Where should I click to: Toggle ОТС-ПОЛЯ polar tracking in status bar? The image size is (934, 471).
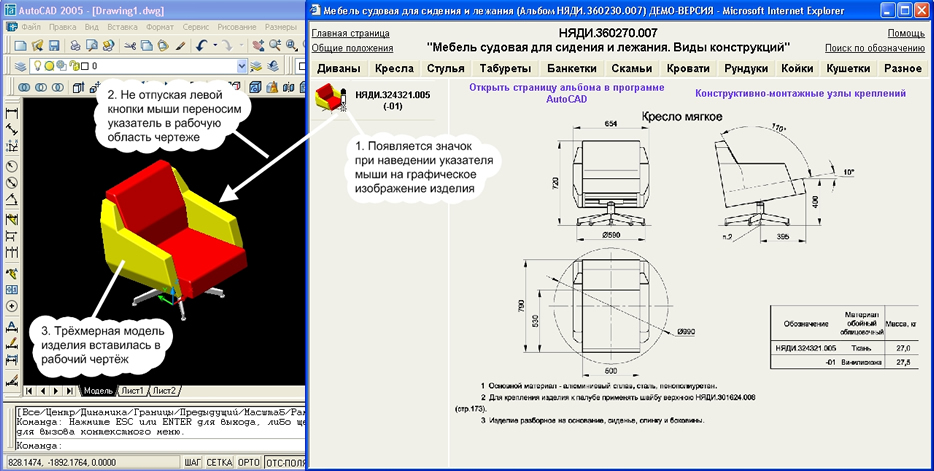tap(285, 463)
